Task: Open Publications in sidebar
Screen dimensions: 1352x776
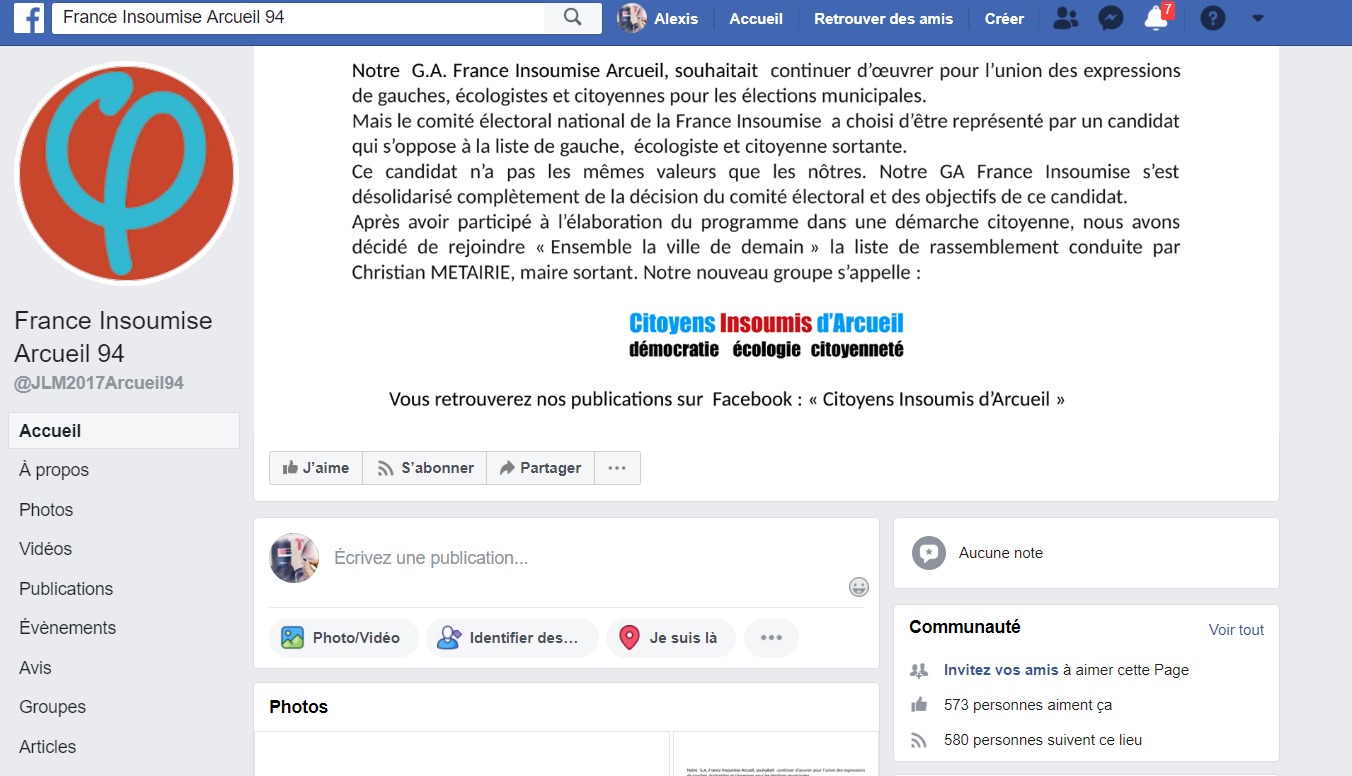Action: [66, 589]
